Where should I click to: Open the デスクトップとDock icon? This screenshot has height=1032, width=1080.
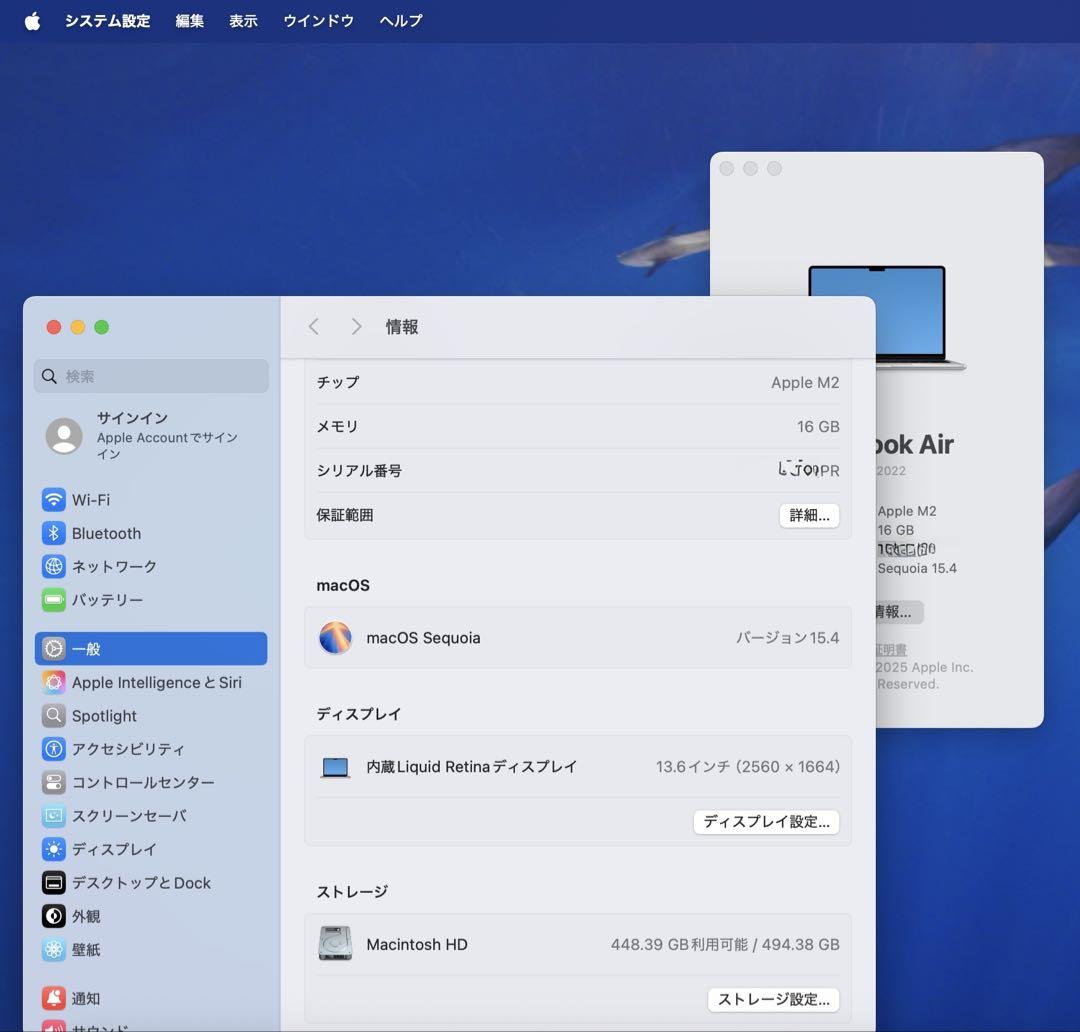[x=54, y=883]
